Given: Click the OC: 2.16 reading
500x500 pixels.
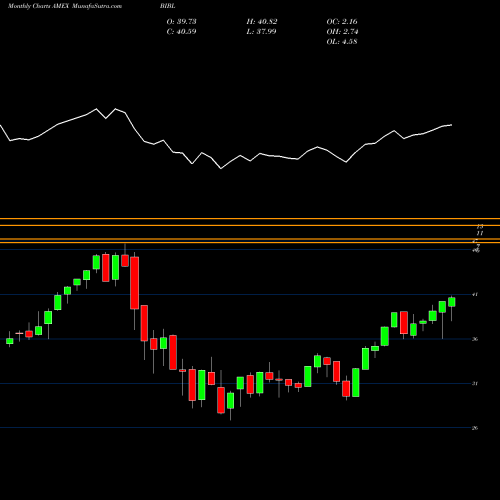Looking at the screenshot, I should (342, 22).
